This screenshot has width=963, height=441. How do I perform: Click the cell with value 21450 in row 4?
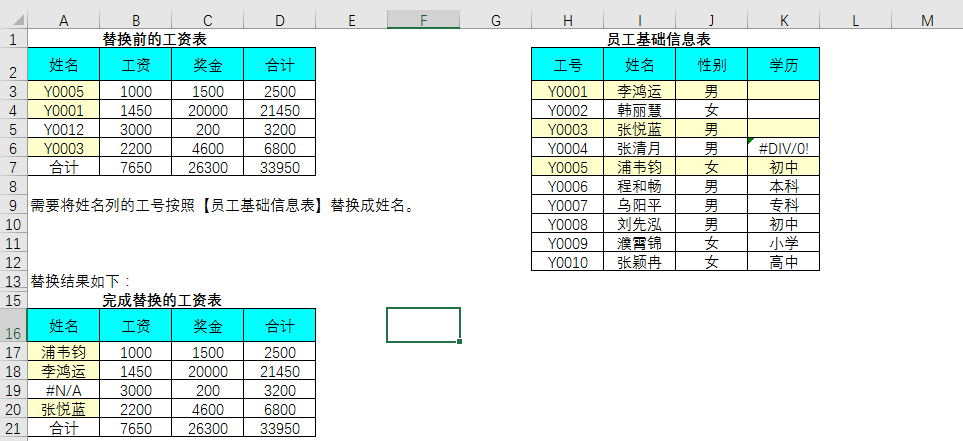279,110
